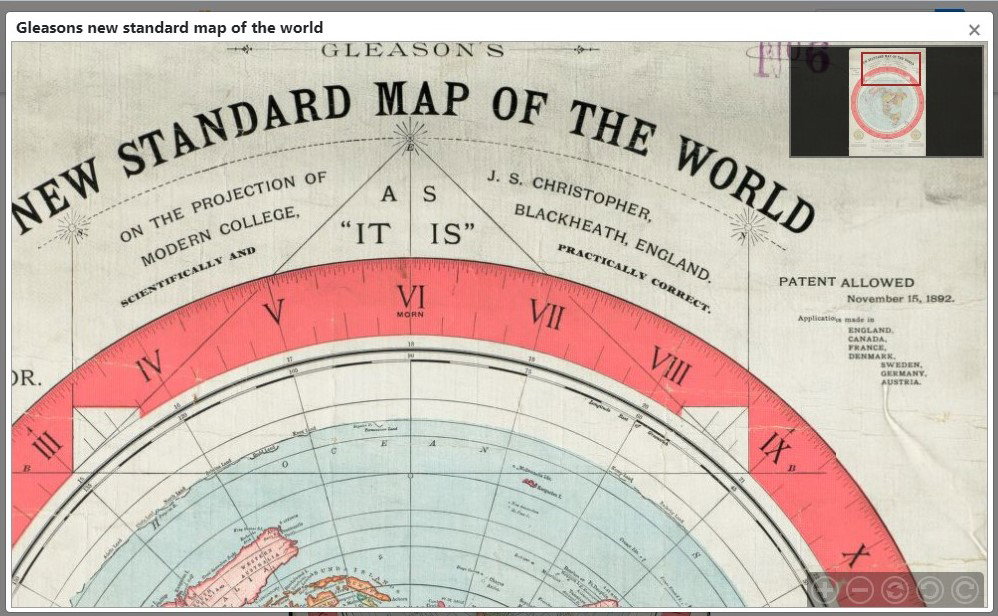Click the 'VI MORN' numeral on red band
Screen dimensions: 998x616
411,300
